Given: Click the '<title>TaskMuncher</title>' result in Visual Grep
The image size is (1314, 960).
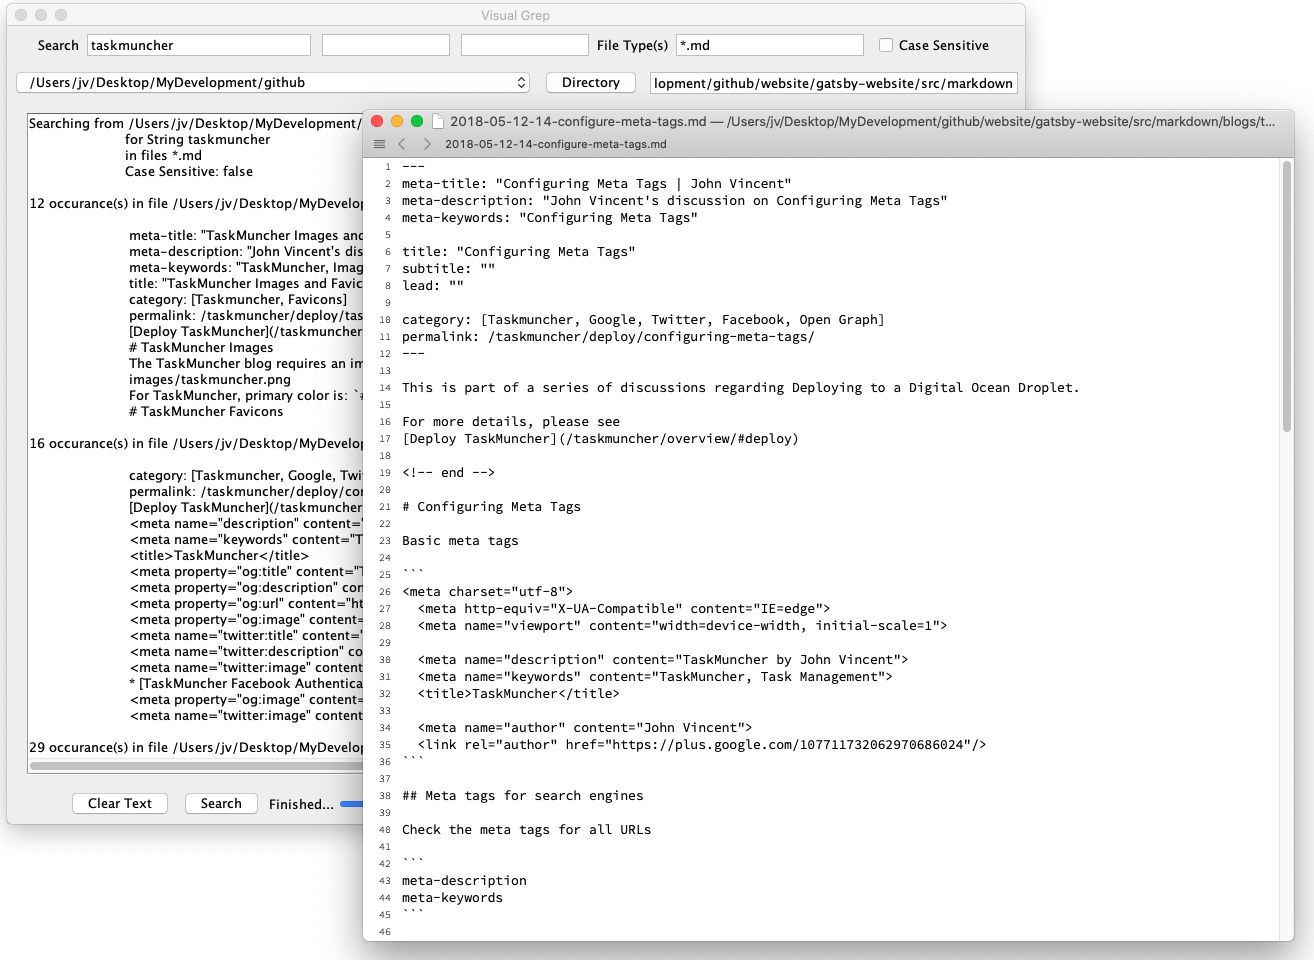Looking at the screenshot, I should [x=219, y=555].
